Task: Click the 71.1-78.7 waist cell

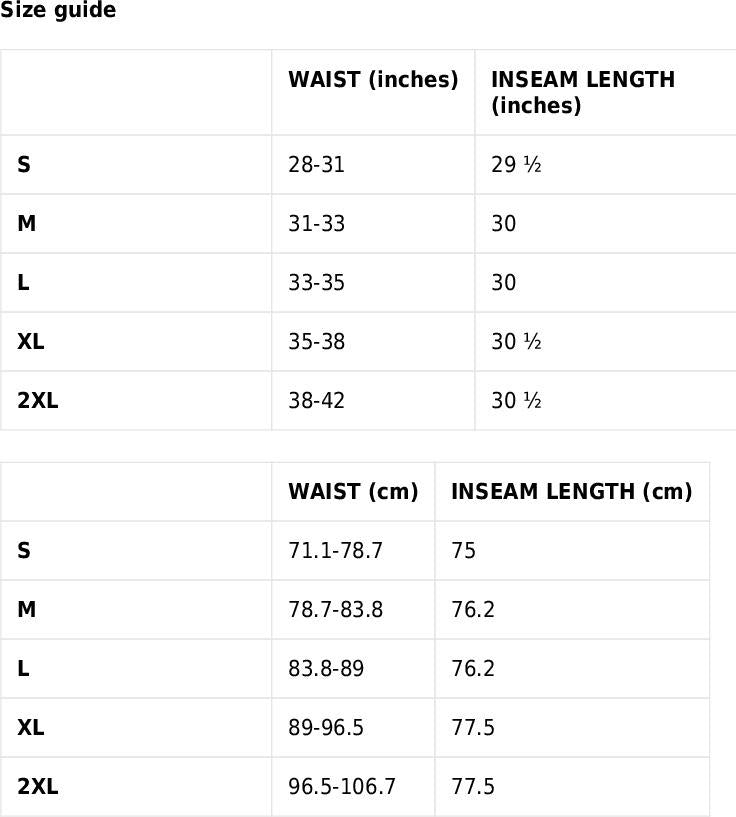Action: (x=335, y=551)
